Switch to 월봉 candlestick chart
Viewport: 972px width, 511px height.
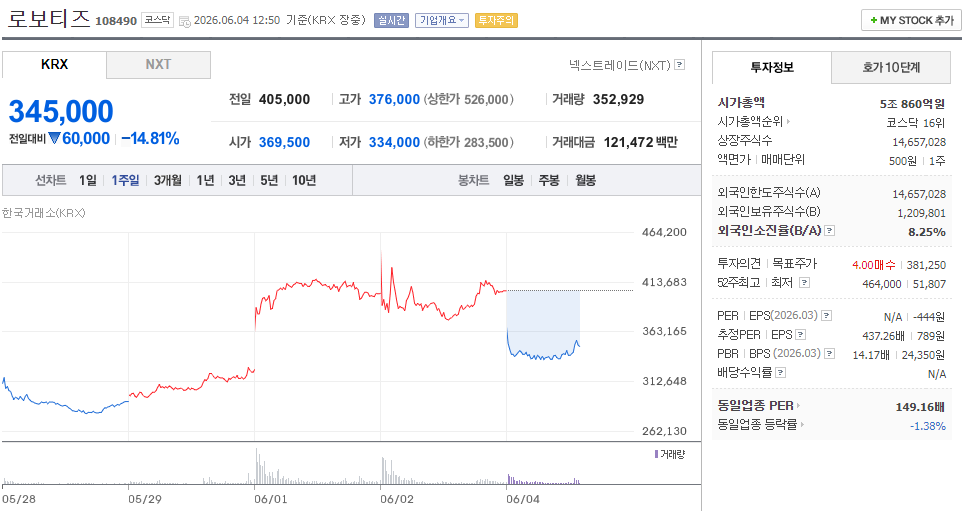(585, 180)
